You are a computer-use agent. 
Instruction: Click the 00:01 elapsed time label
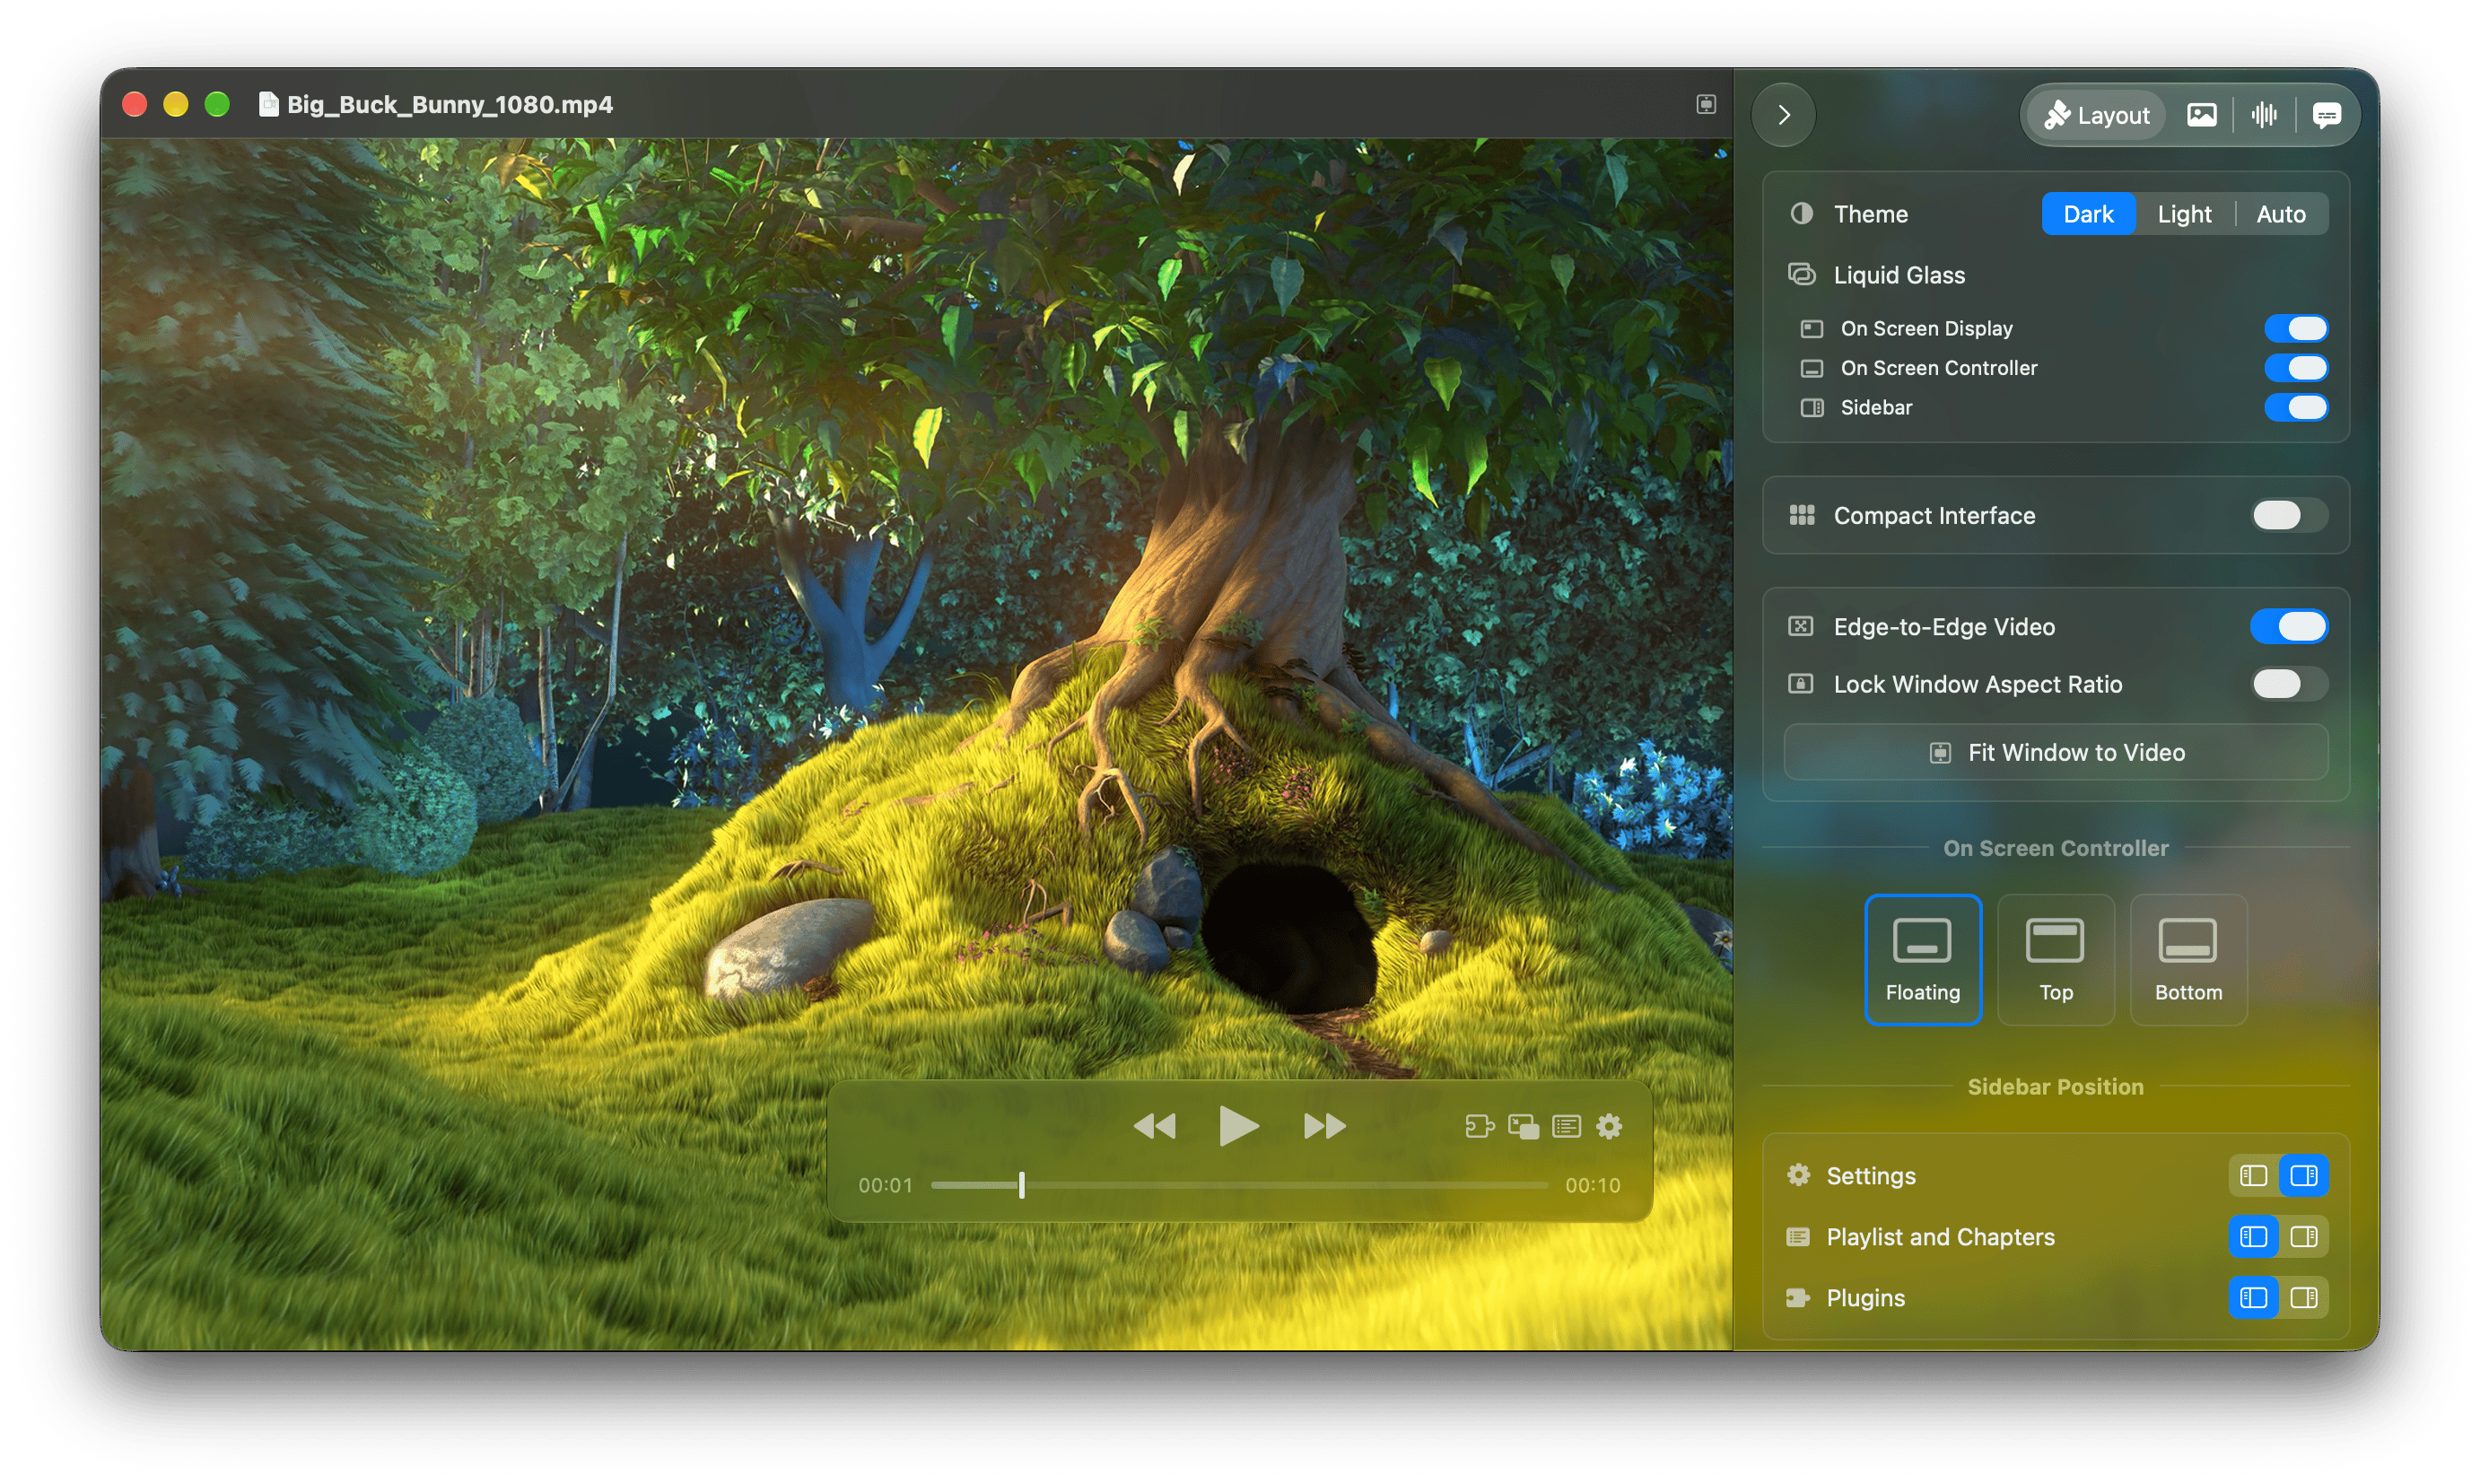tap(885, 1185)
